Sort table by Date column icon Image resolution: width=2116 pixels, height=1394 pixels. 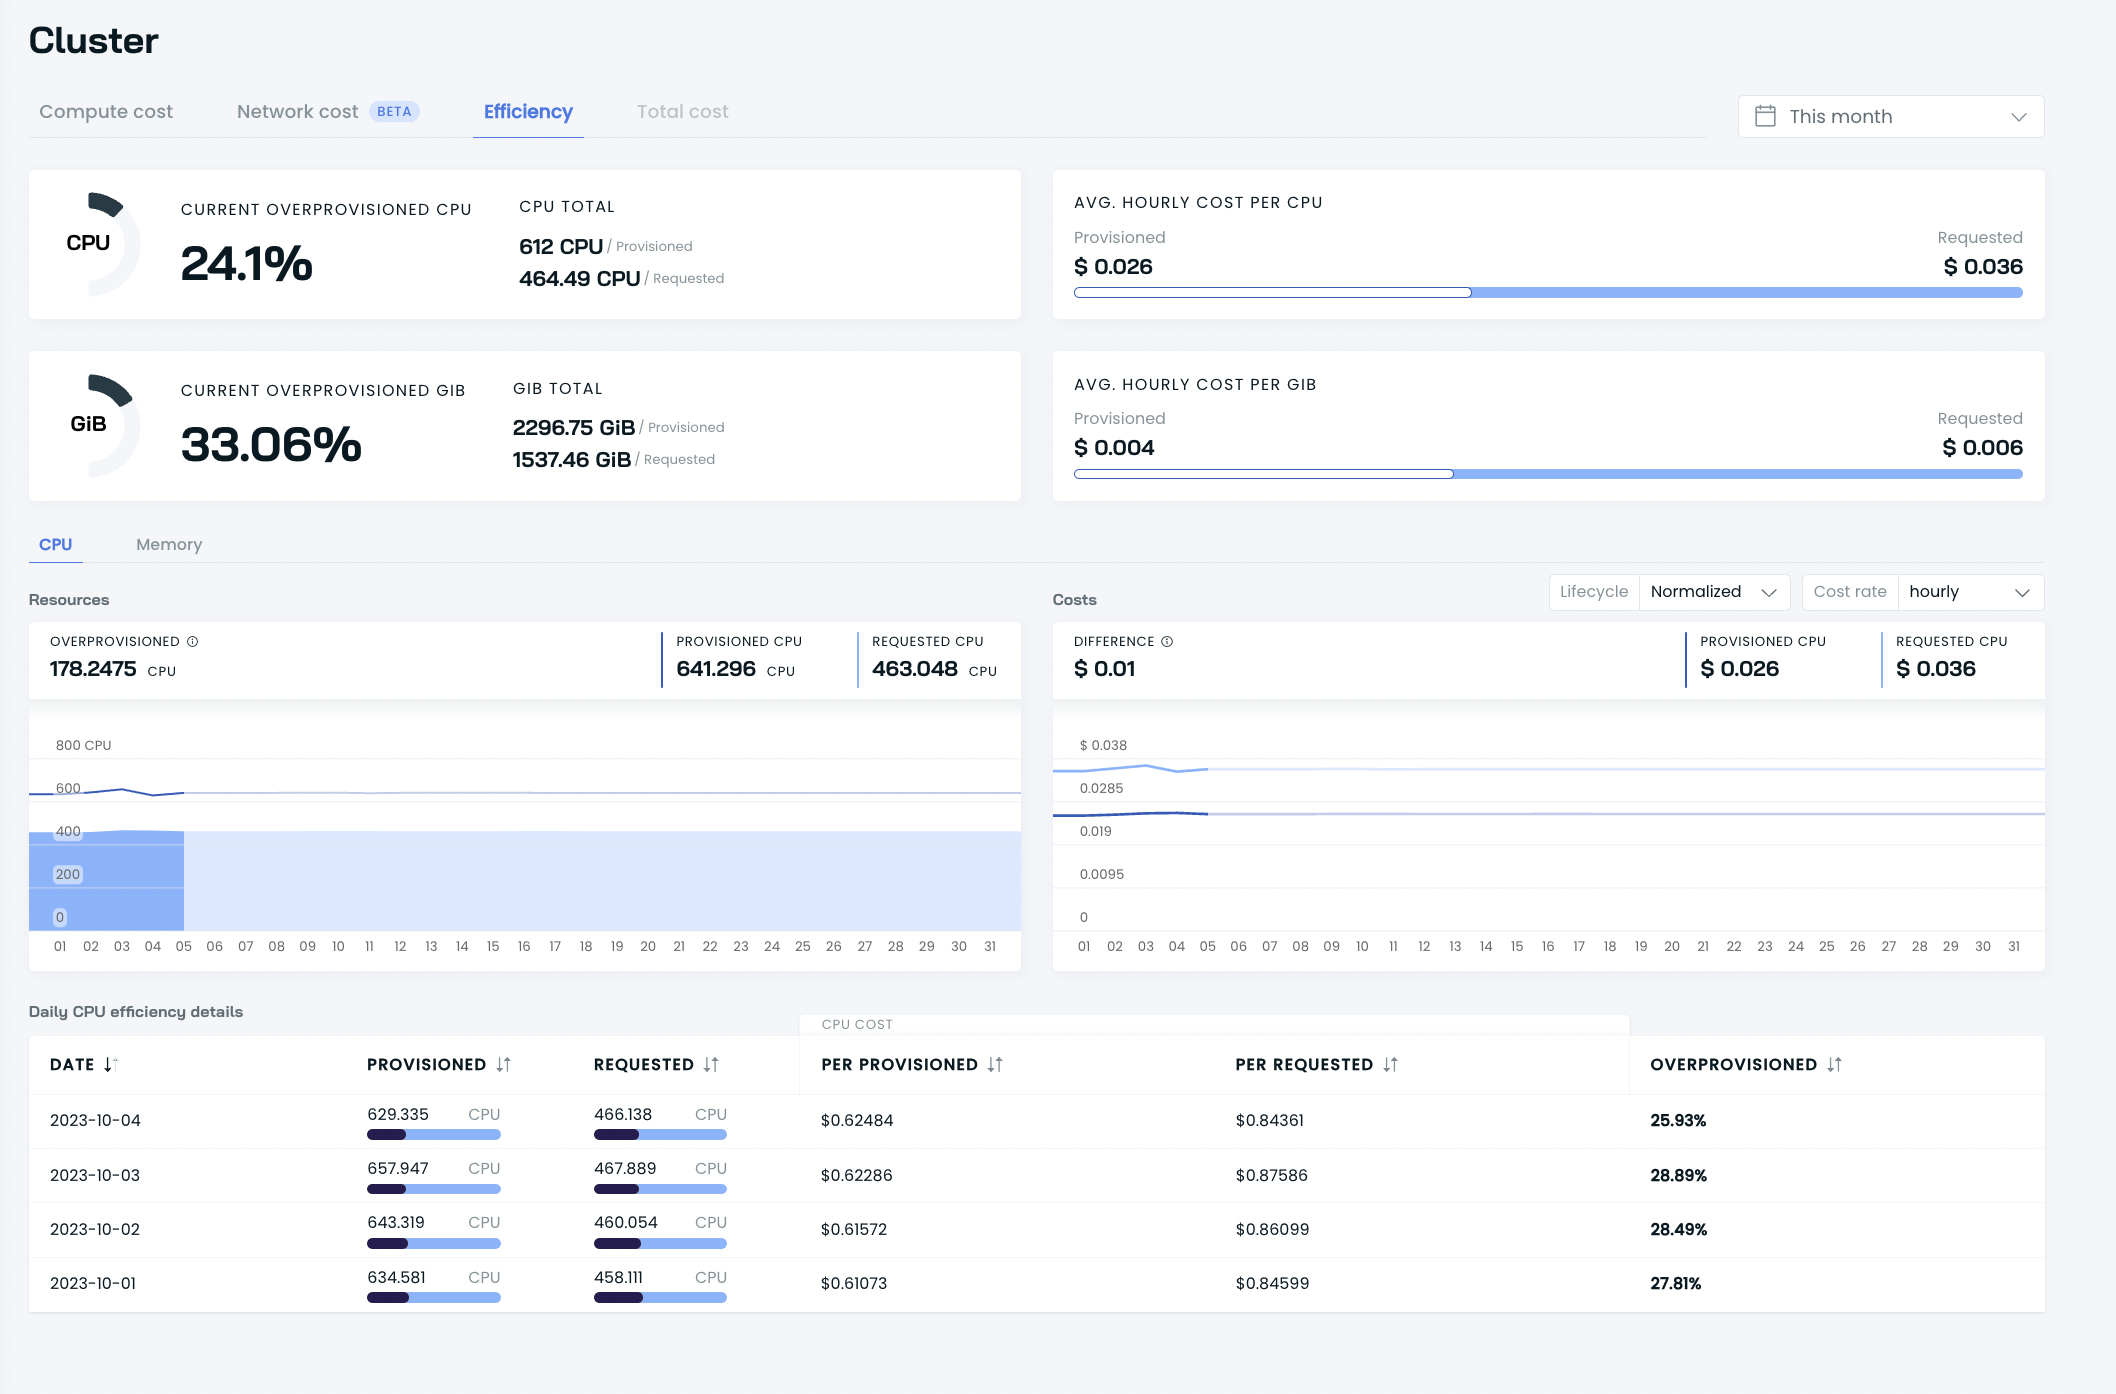110,1064
